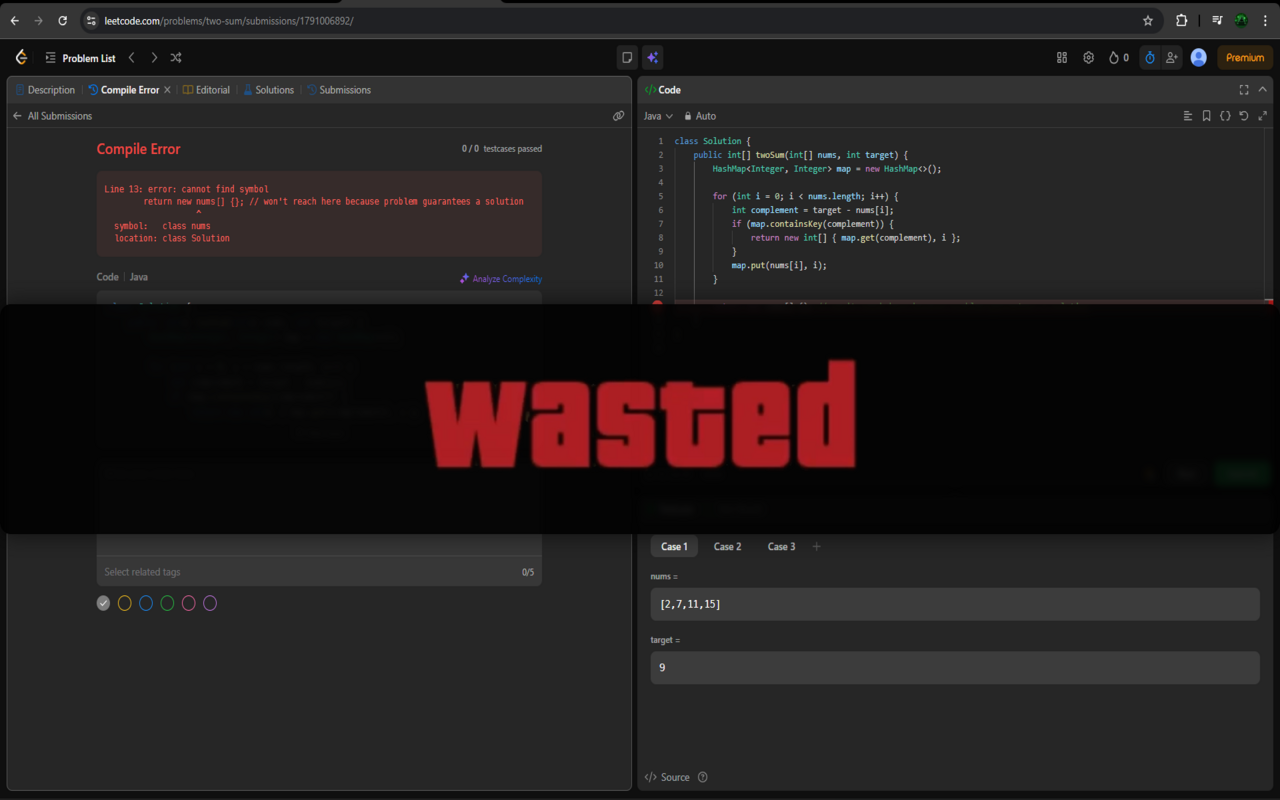The width and height of the screenshot is (1280, 800).
Task: Format code with the align icon
Action: point(1188,116)
